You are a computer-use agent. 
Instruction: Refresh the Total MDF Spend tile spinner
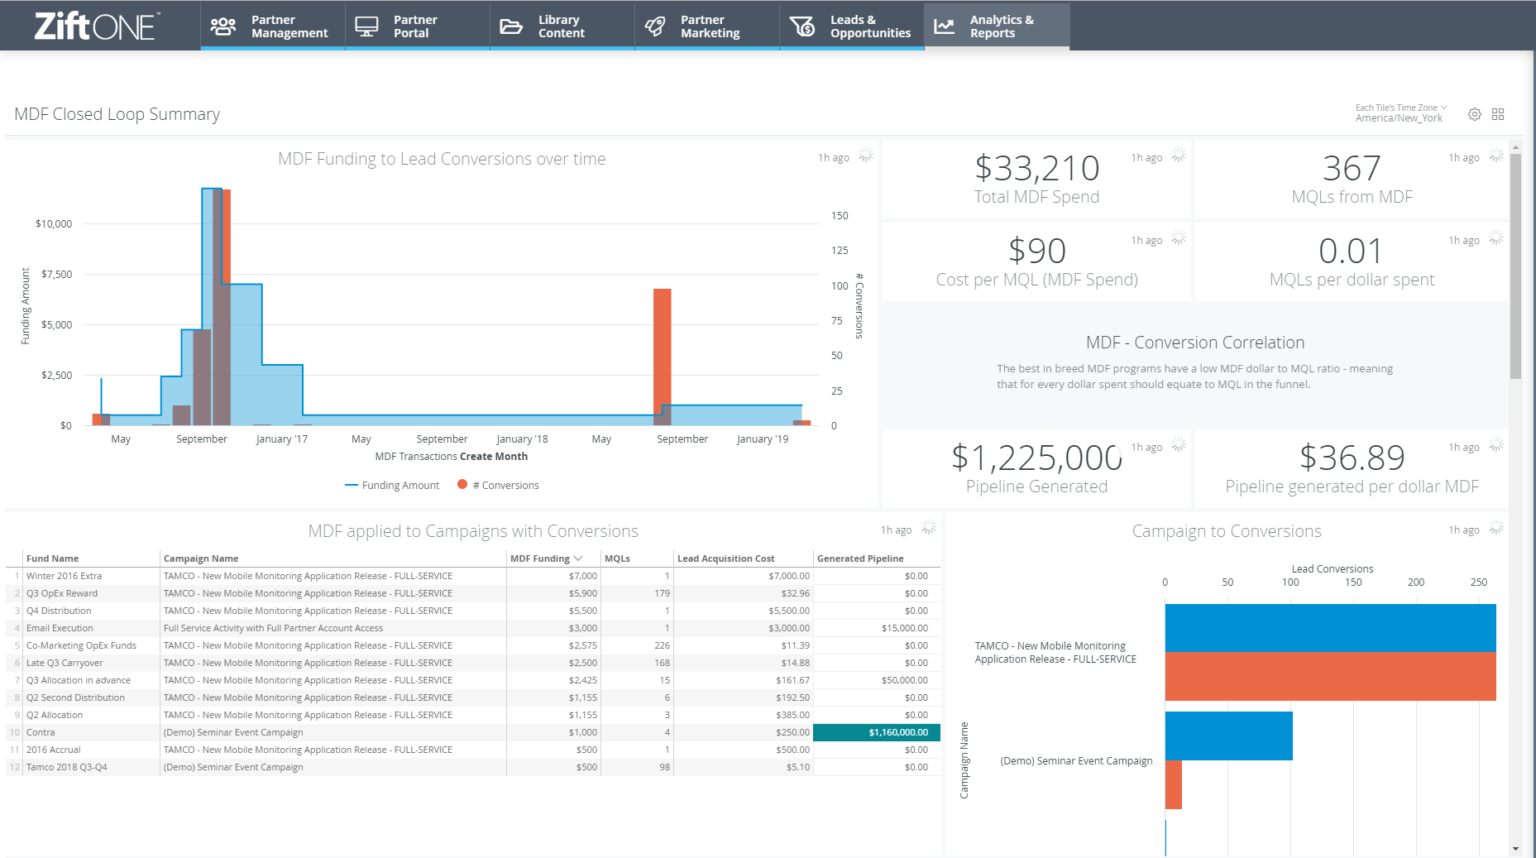[x=1178, y=155]
